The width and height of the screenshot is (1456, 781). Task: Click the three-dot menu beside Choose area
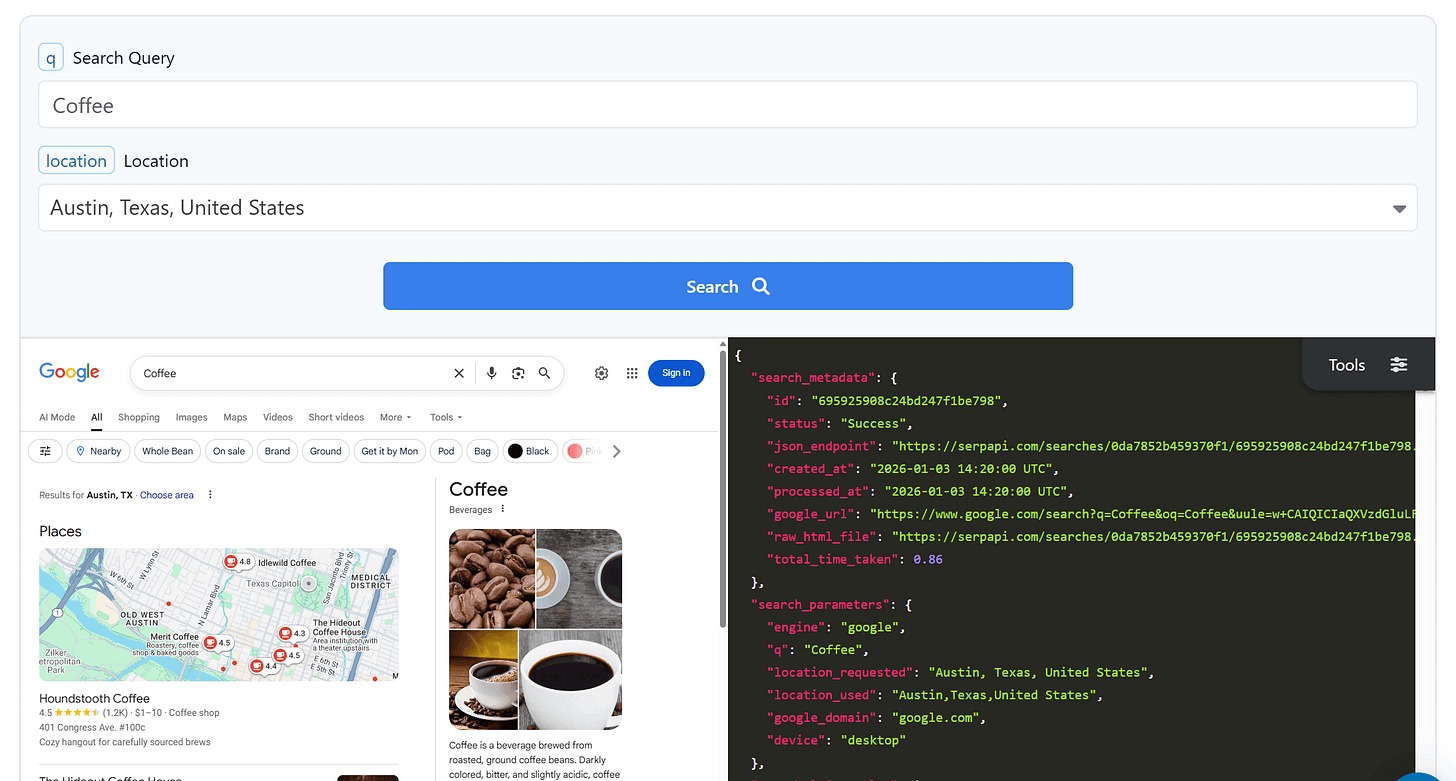tap(210, 495)
